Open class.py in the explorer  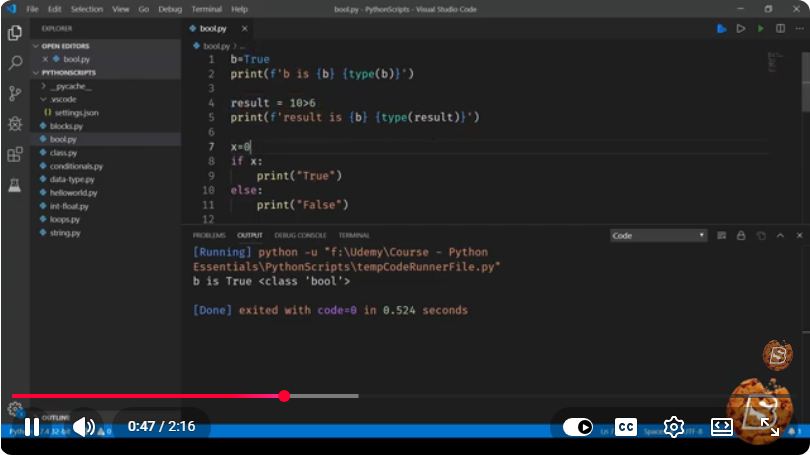[63, 153]
